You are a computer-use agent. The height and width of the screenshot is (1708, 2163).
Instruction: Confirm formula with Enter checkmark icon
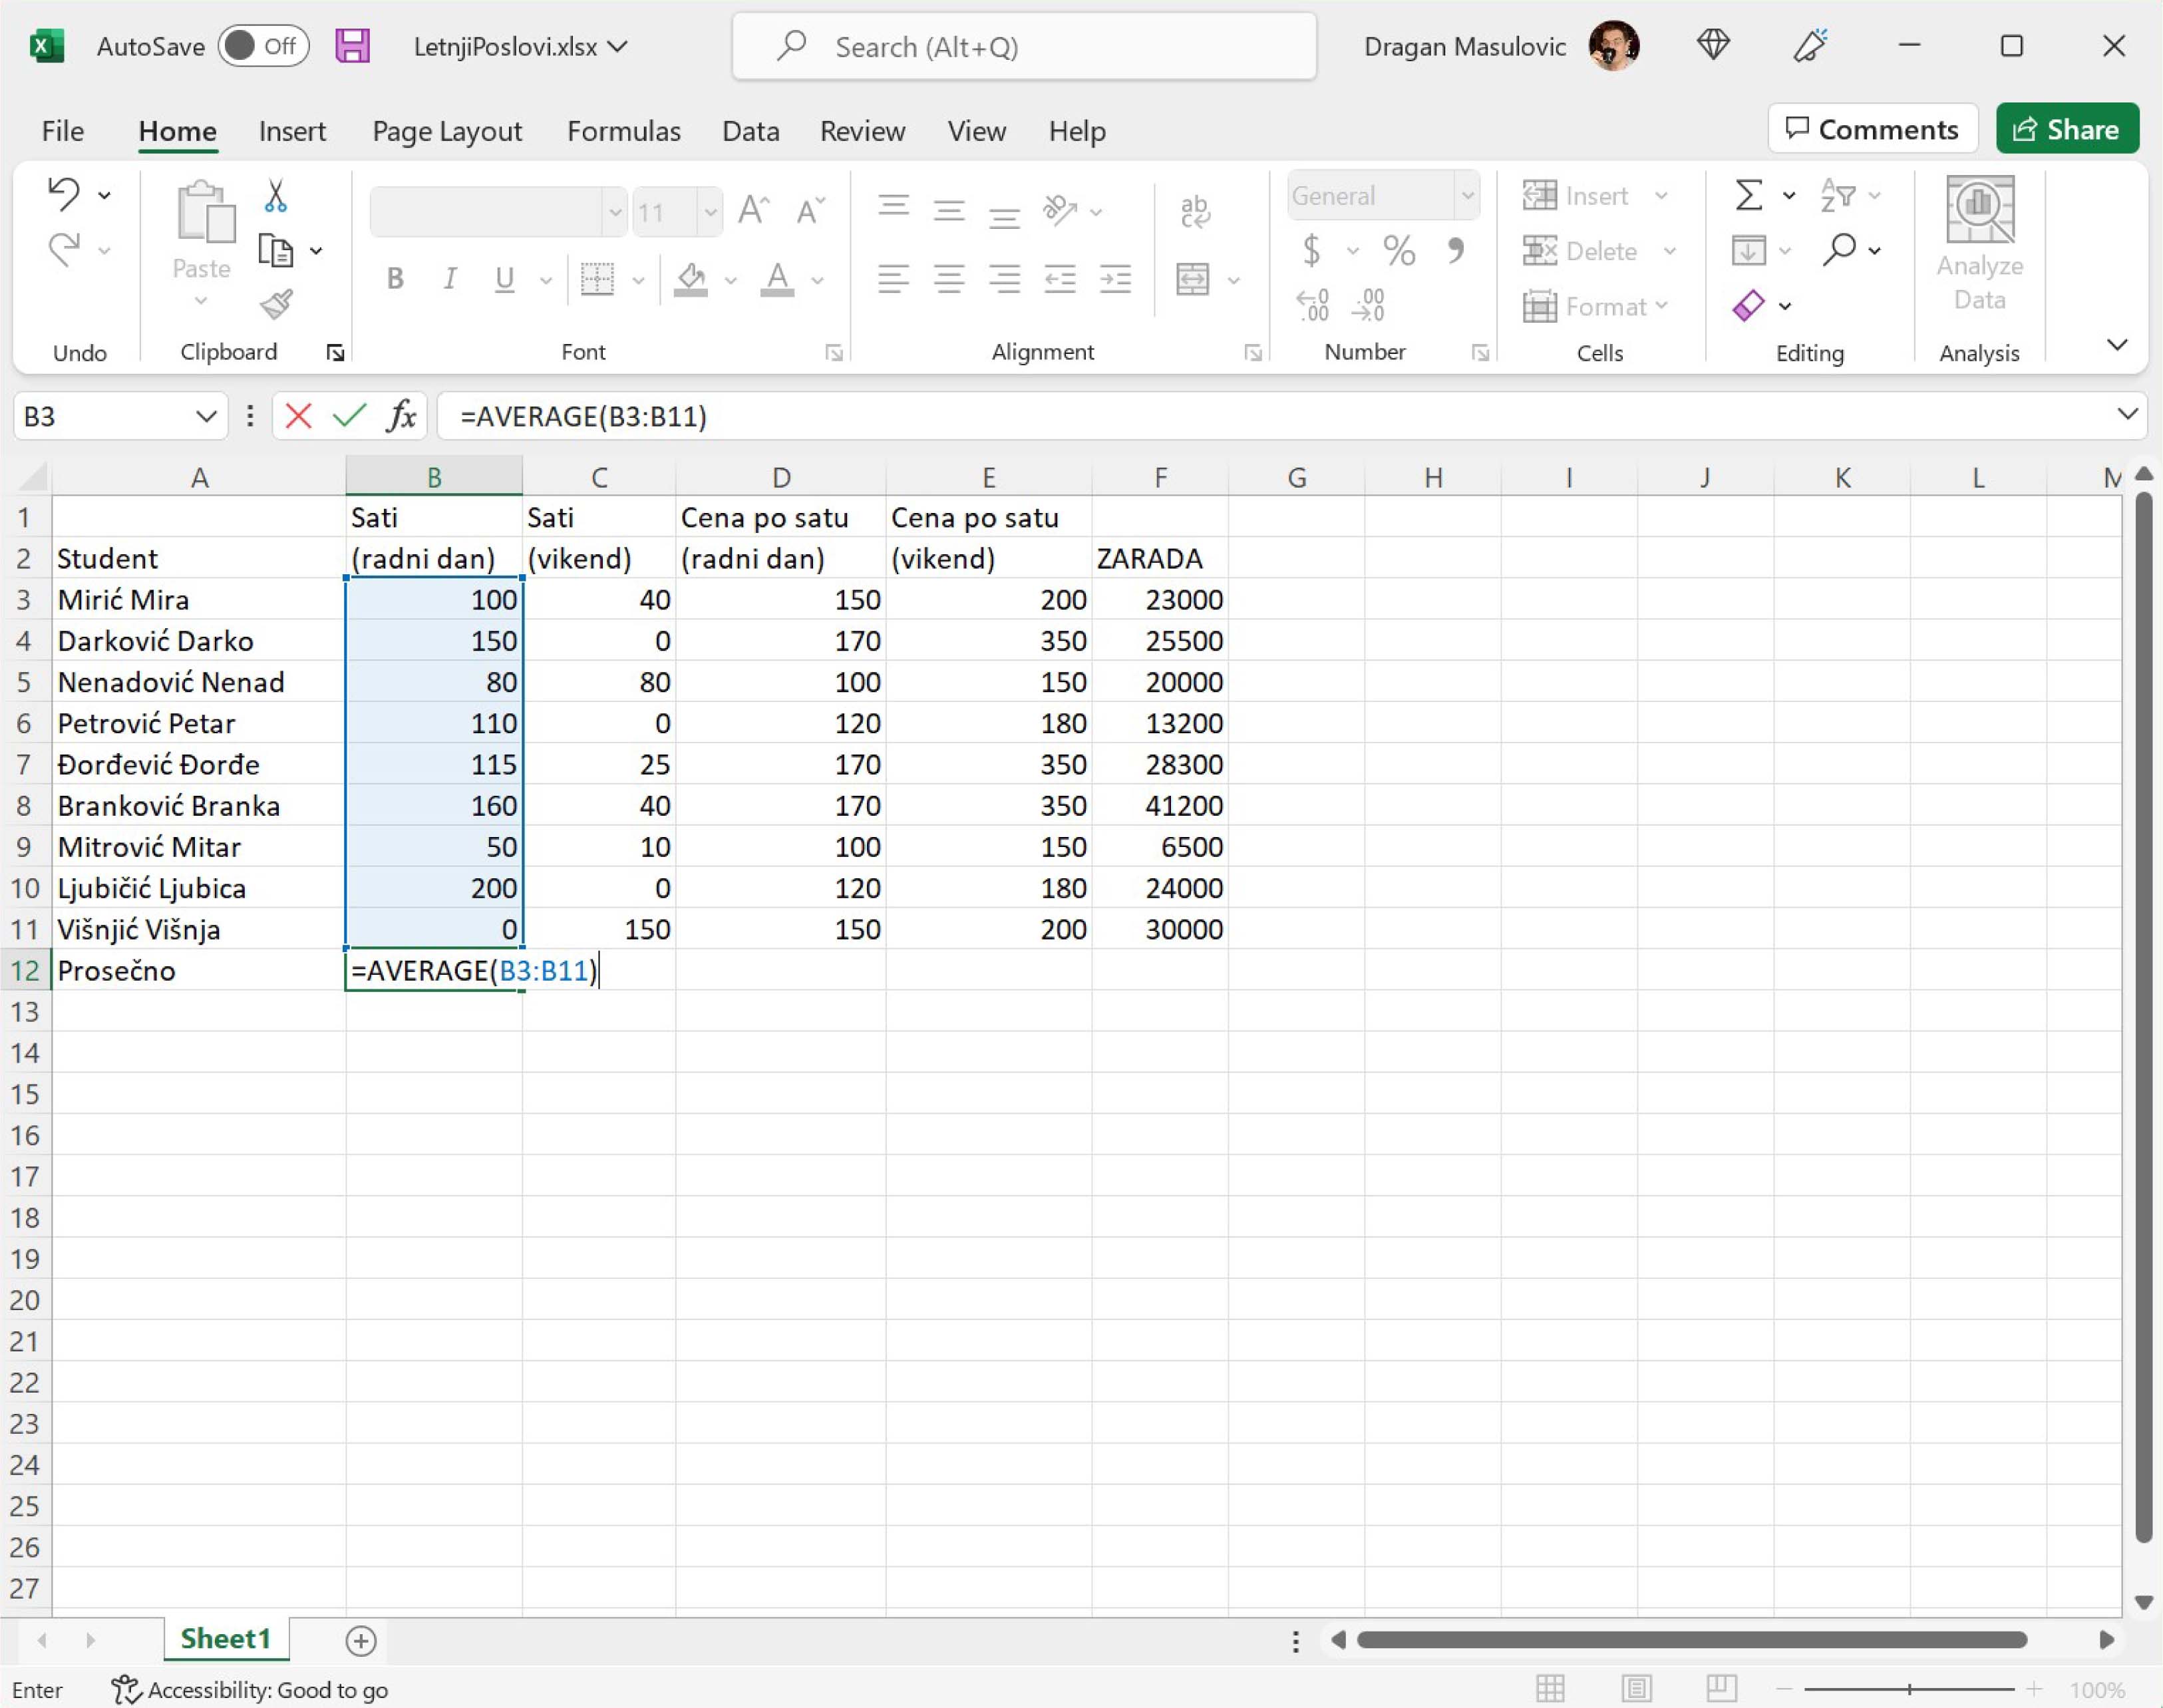[x=349, y=416]
